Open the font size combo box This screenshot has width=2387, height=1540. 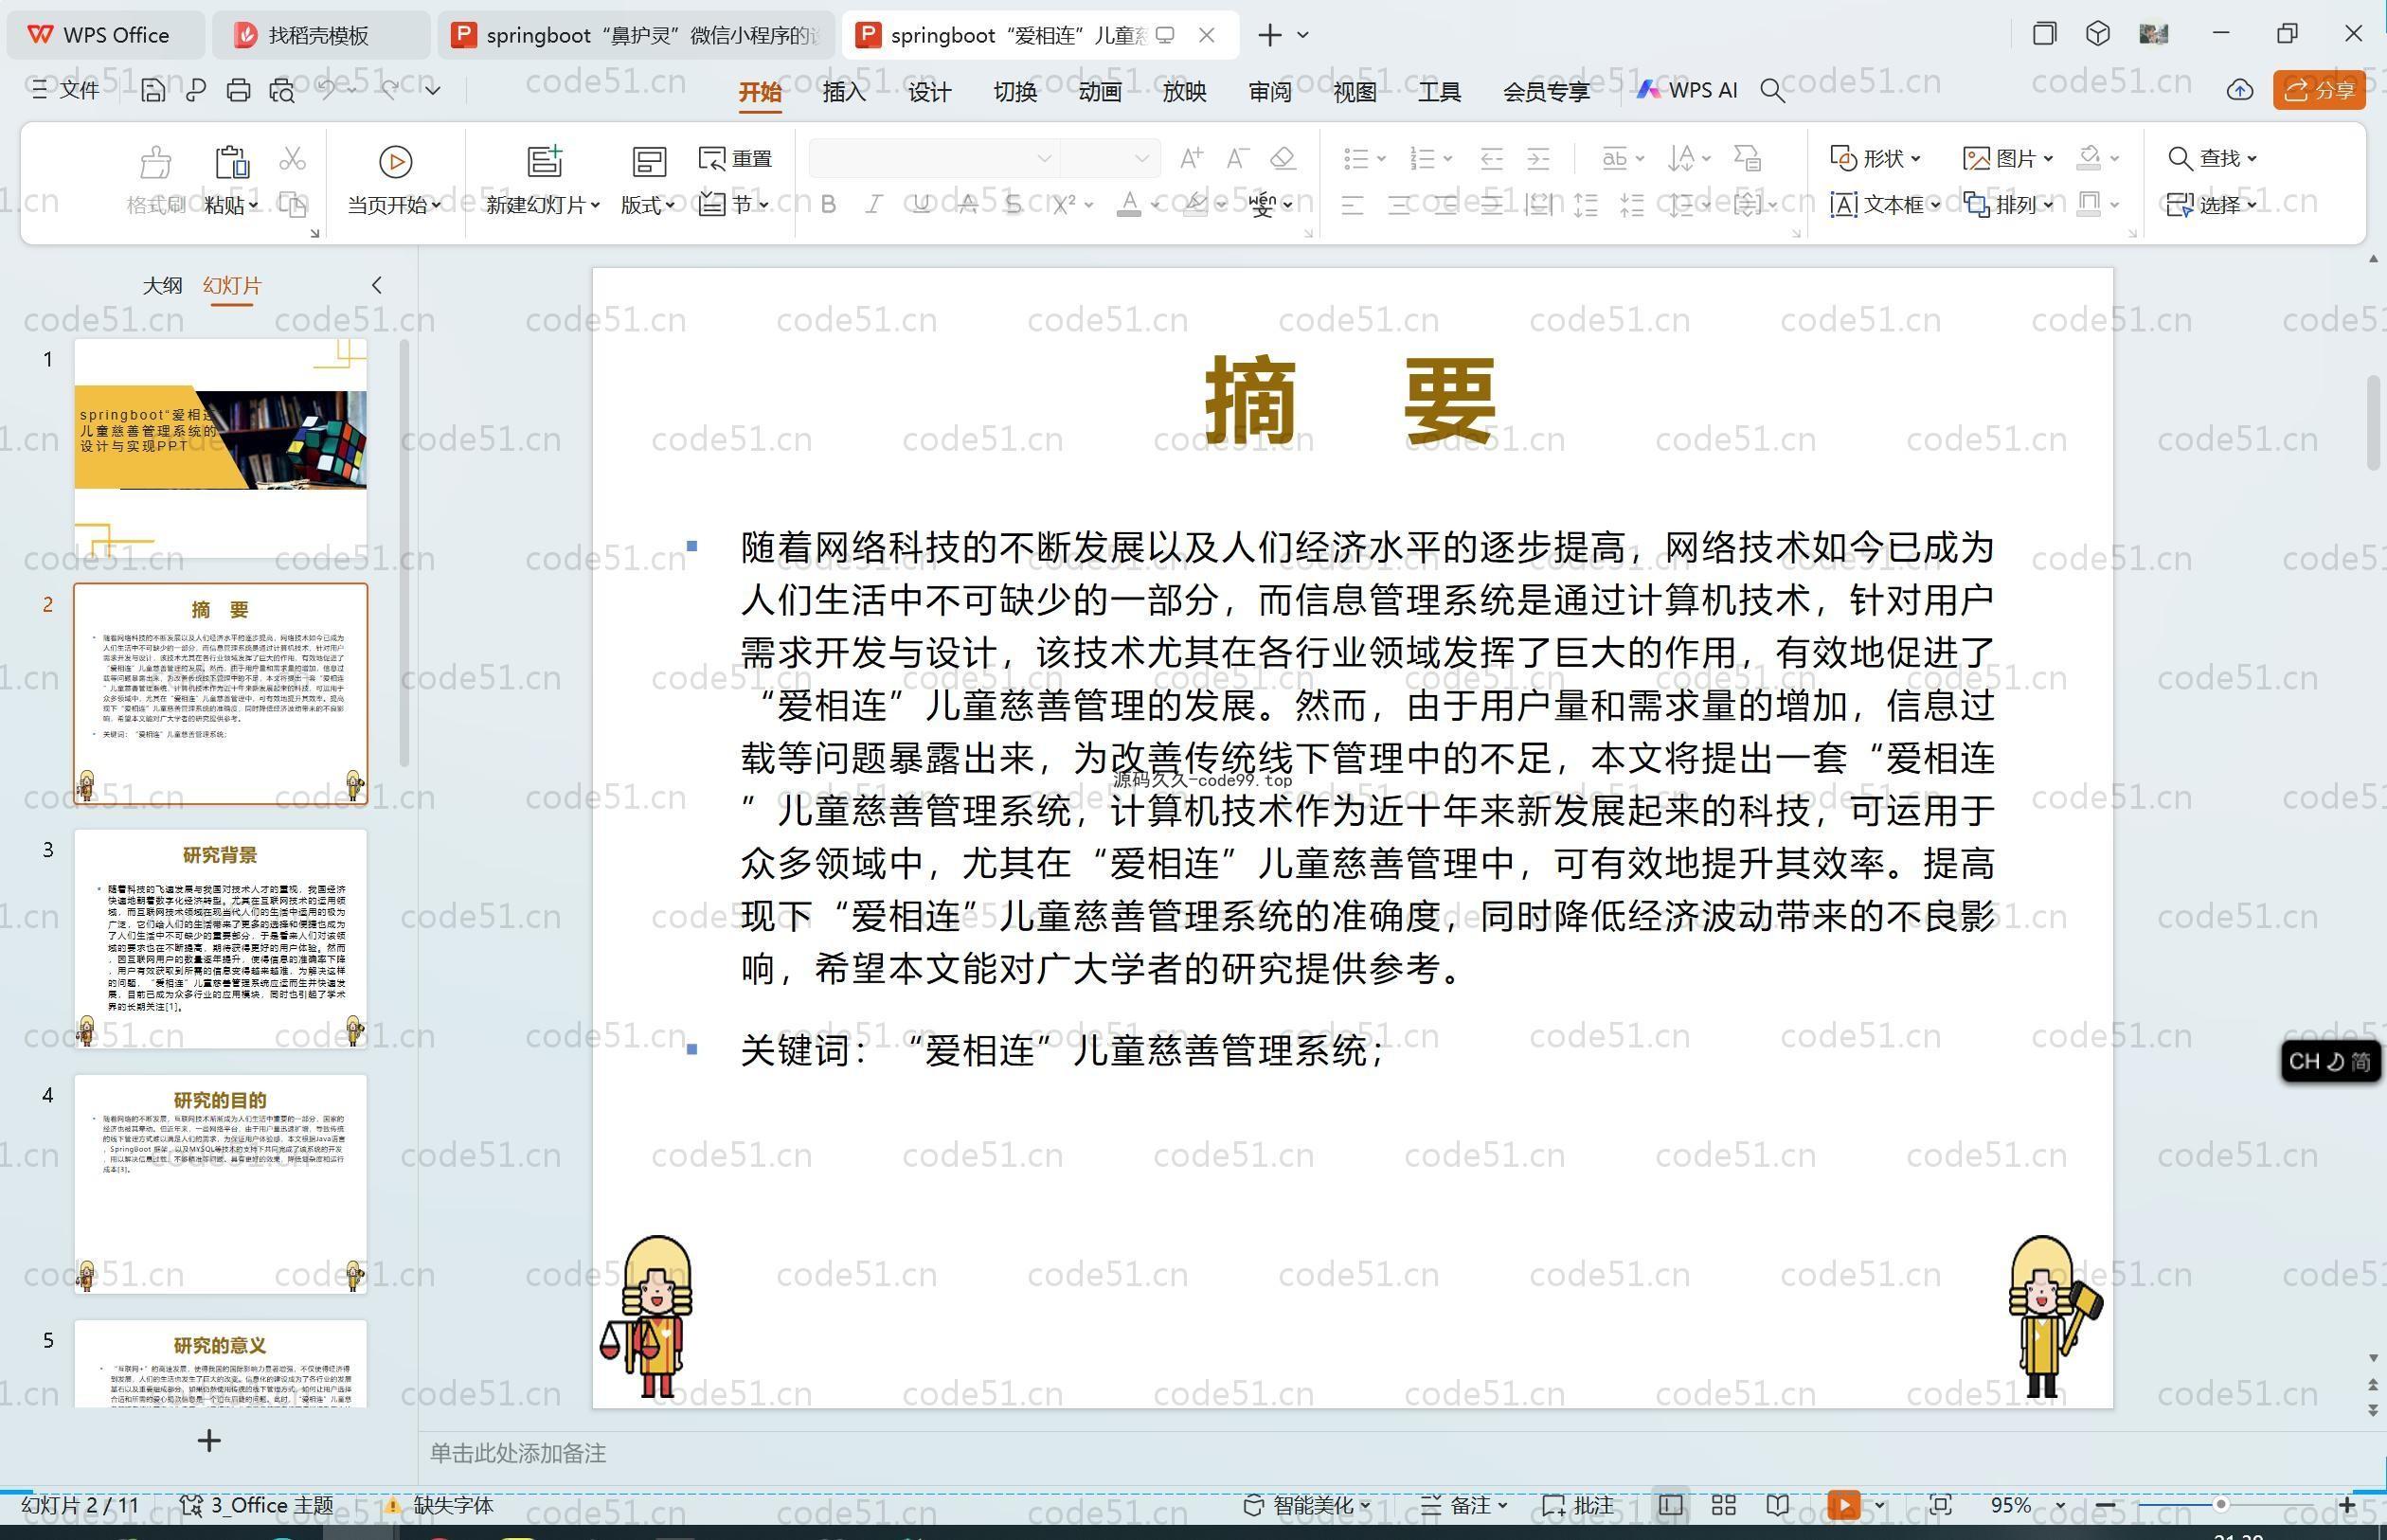(x=1109, y=158)
